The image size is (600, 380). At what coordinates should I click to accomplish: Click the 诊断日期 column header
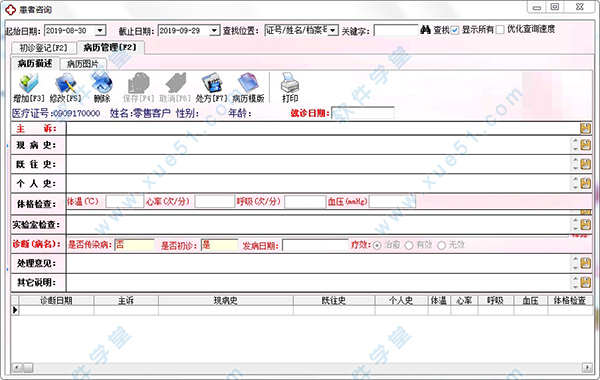pyautogui.click(x=56, y=301)
